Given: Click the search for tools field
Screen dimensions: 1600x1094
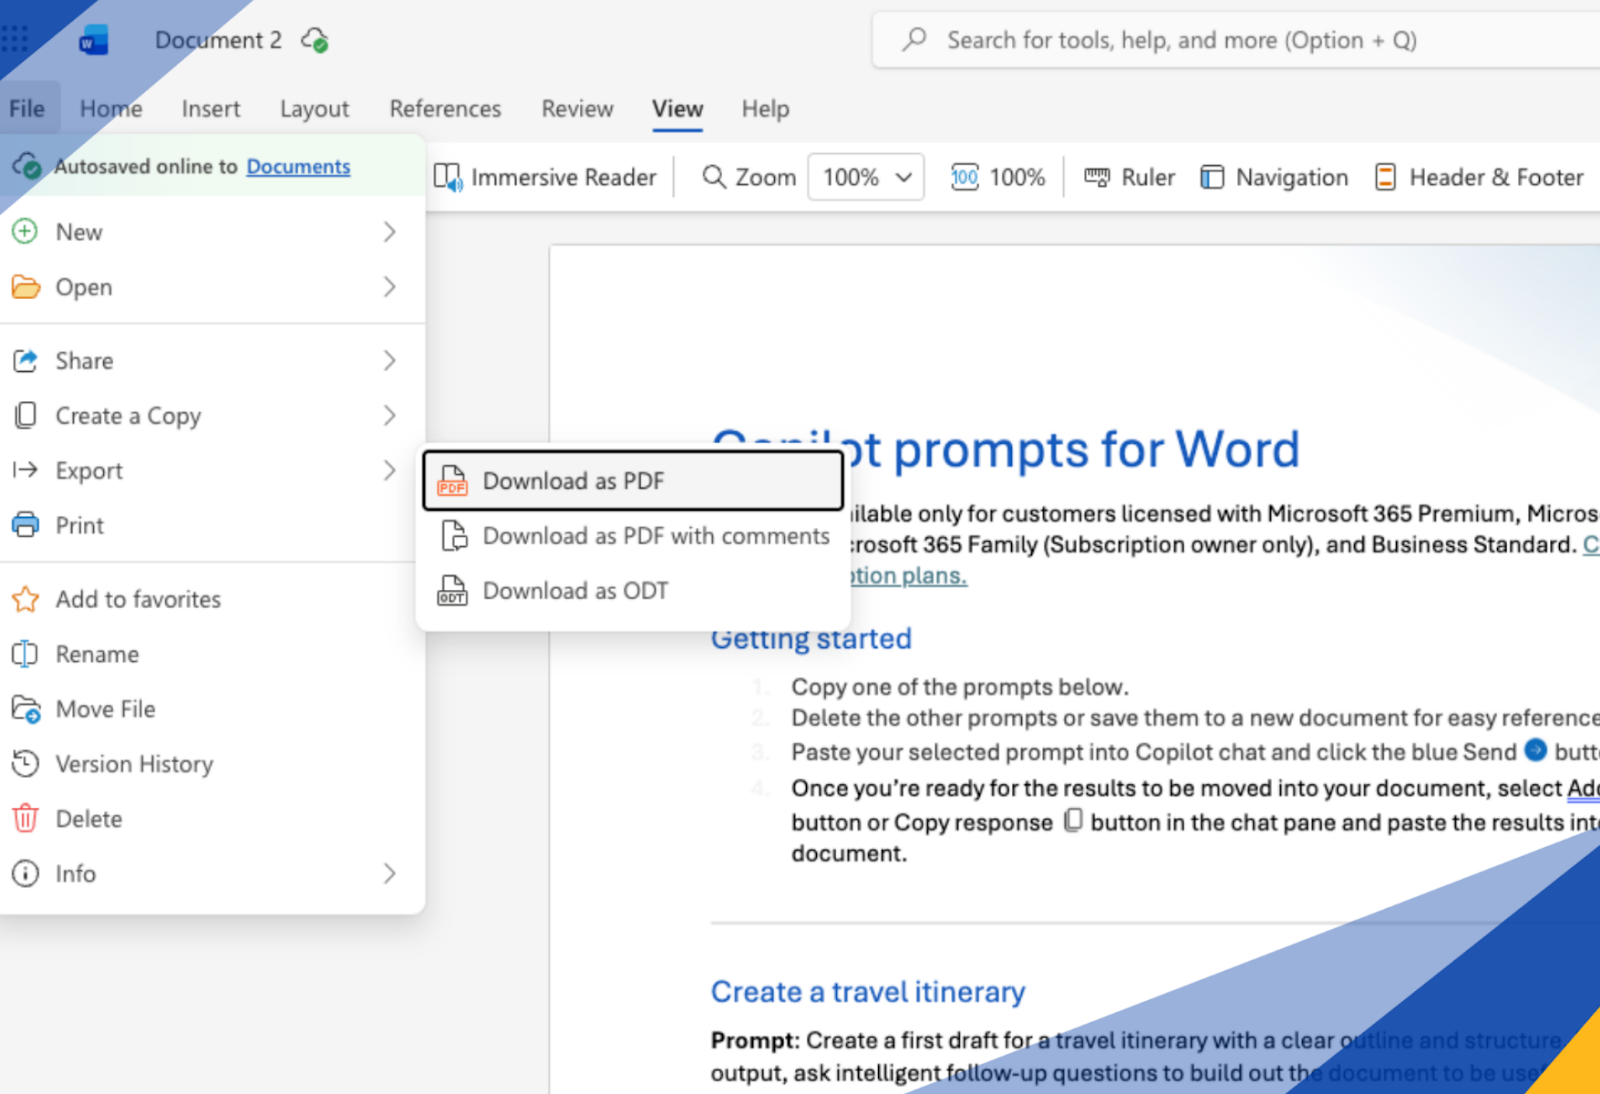Looking at the screenshot, I should [1180, 40].
